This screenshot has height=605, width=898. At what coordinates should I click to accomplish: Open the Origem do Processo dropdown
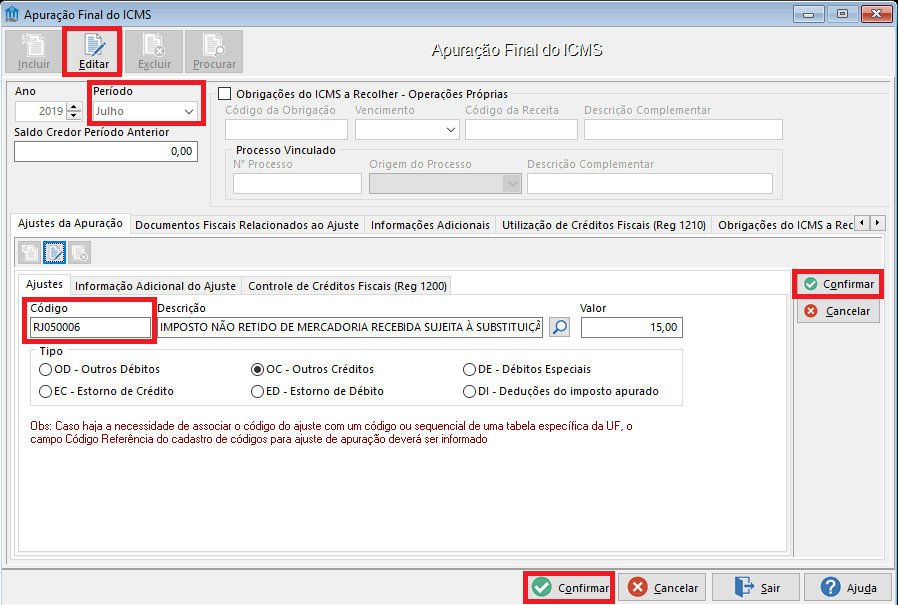pos(512,184)
